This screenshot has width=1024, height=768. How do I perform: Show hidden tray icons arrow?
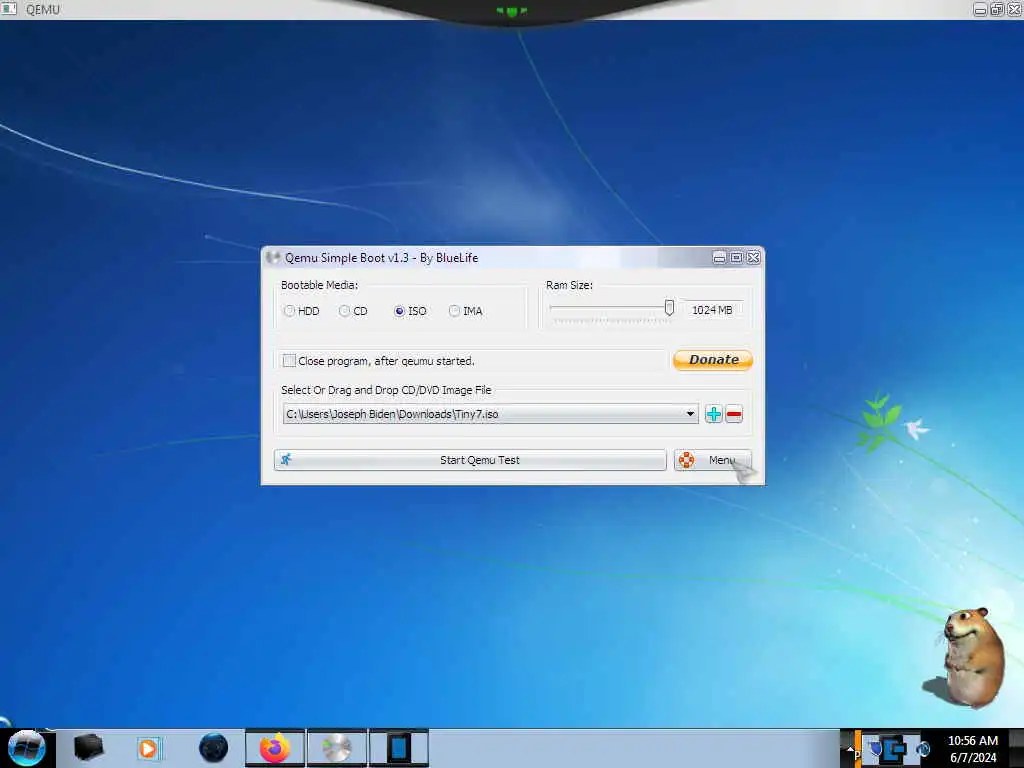[x=849, y=748]
